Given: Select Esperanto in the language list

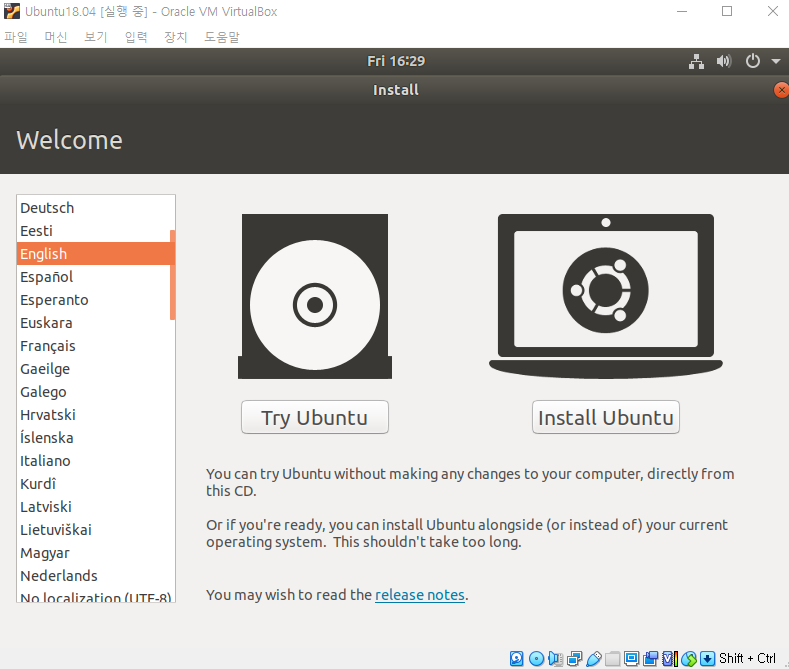Looking at the screenshot, I should coord(94,300).
